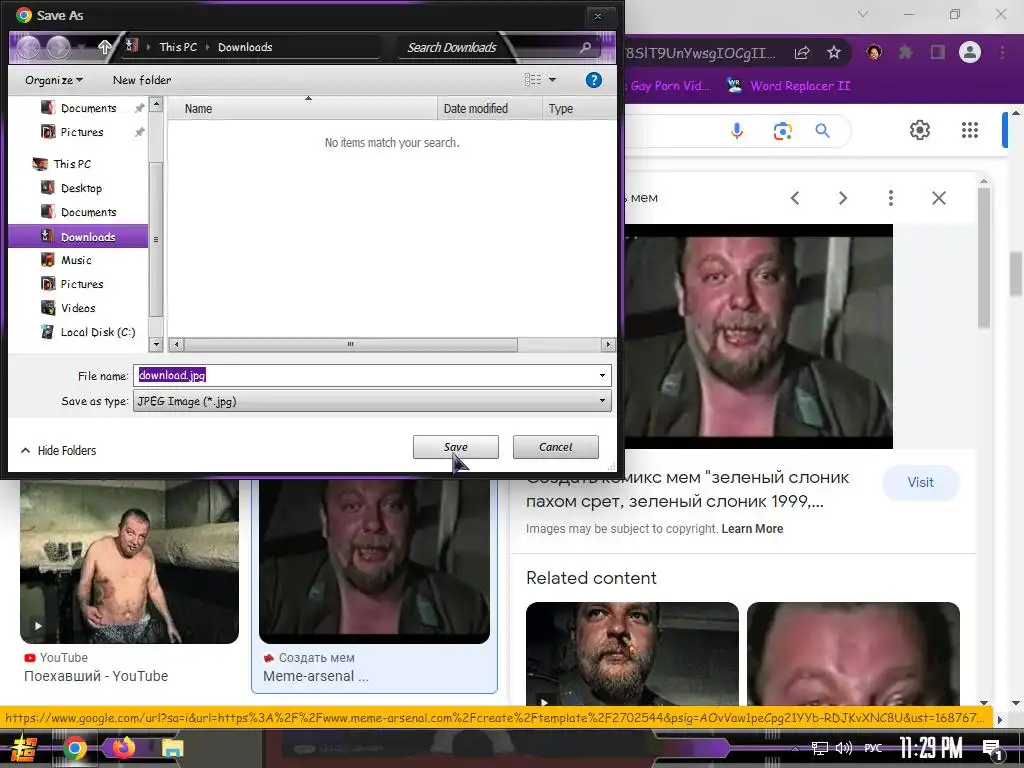Show next image in preview panel
Screen dimensions: 1024x768
pyautogui.click(x=842, y=198)
